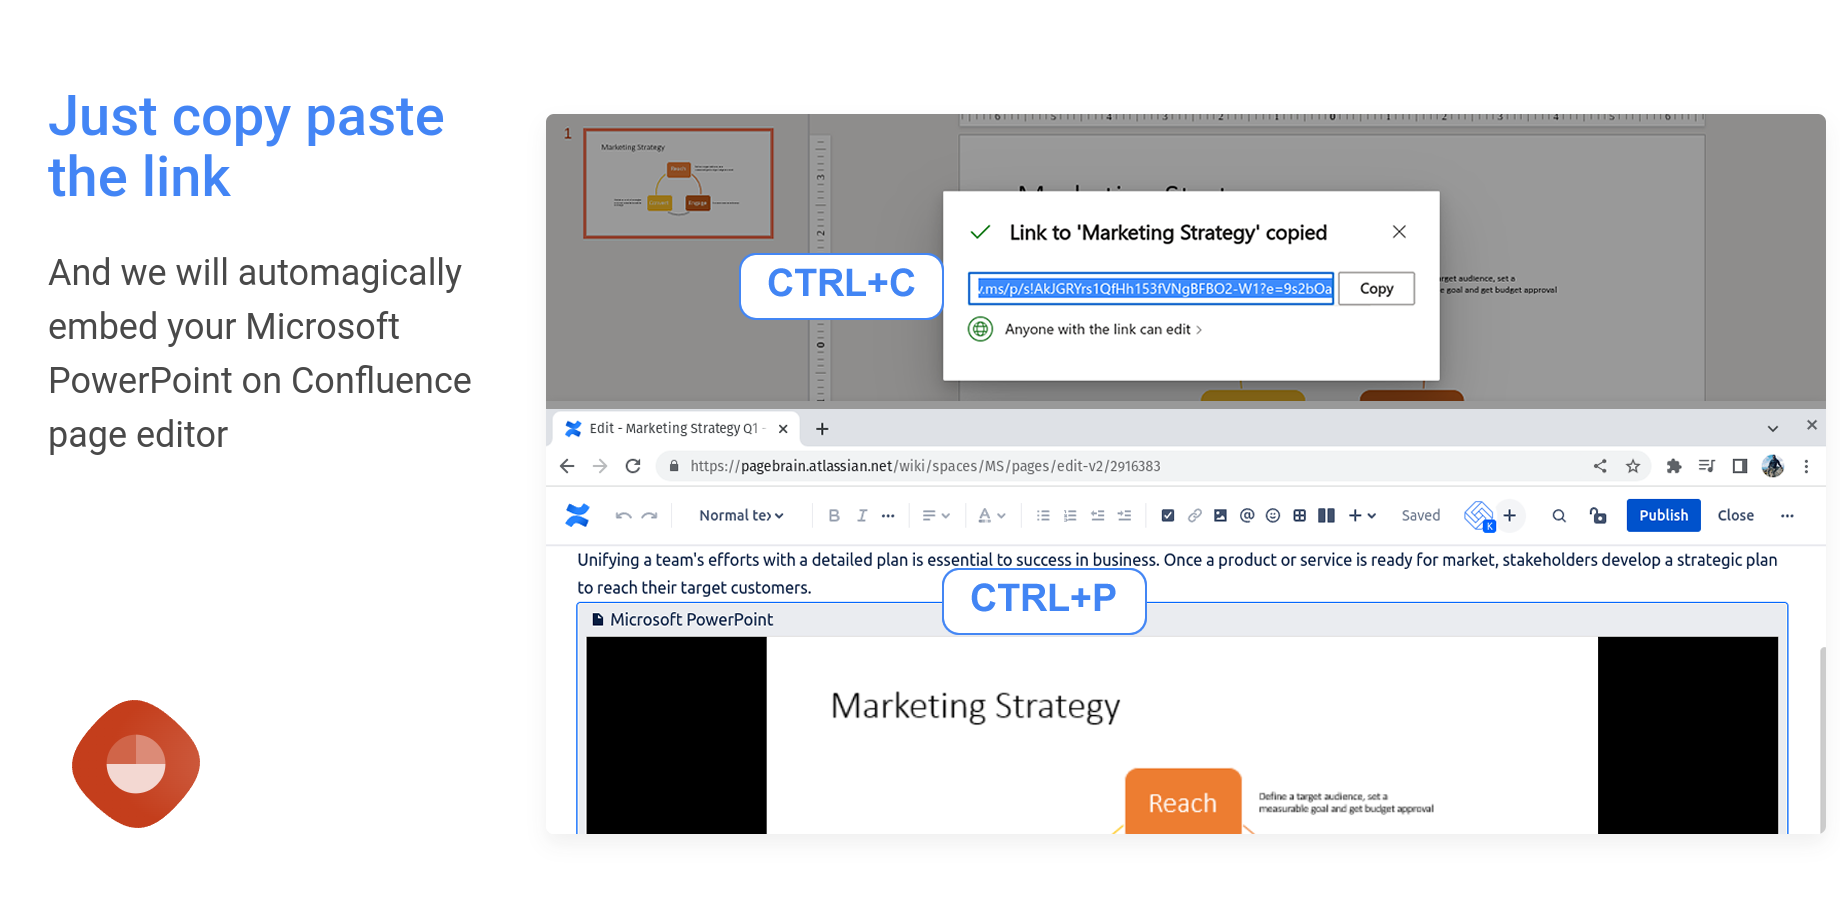Reload the browser page
The image size is (1840, 900).
coord(633,466)
